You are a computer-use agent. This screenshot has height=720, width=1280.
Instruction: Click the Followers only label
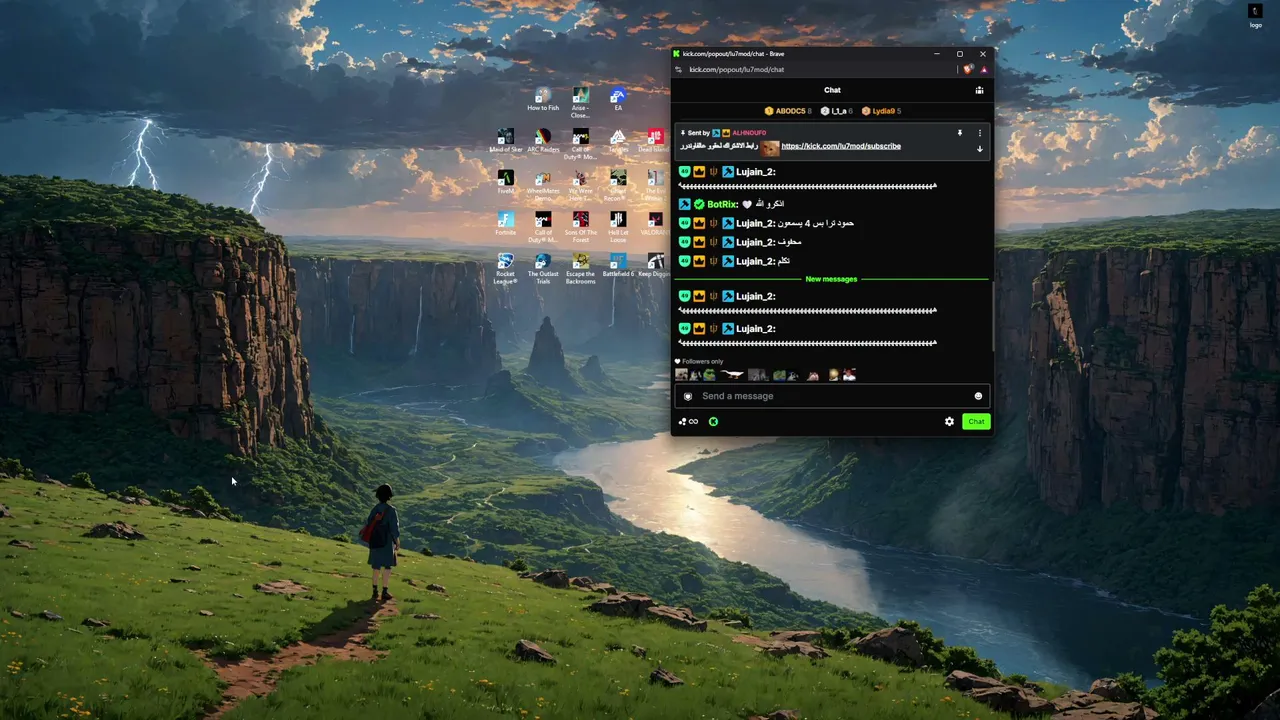(x=702, y=361)
